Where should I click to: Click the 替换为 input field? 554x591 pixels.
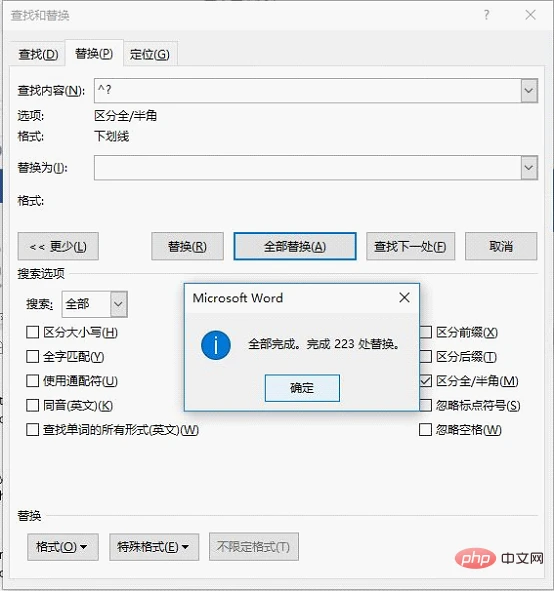[x=308, y=168]
